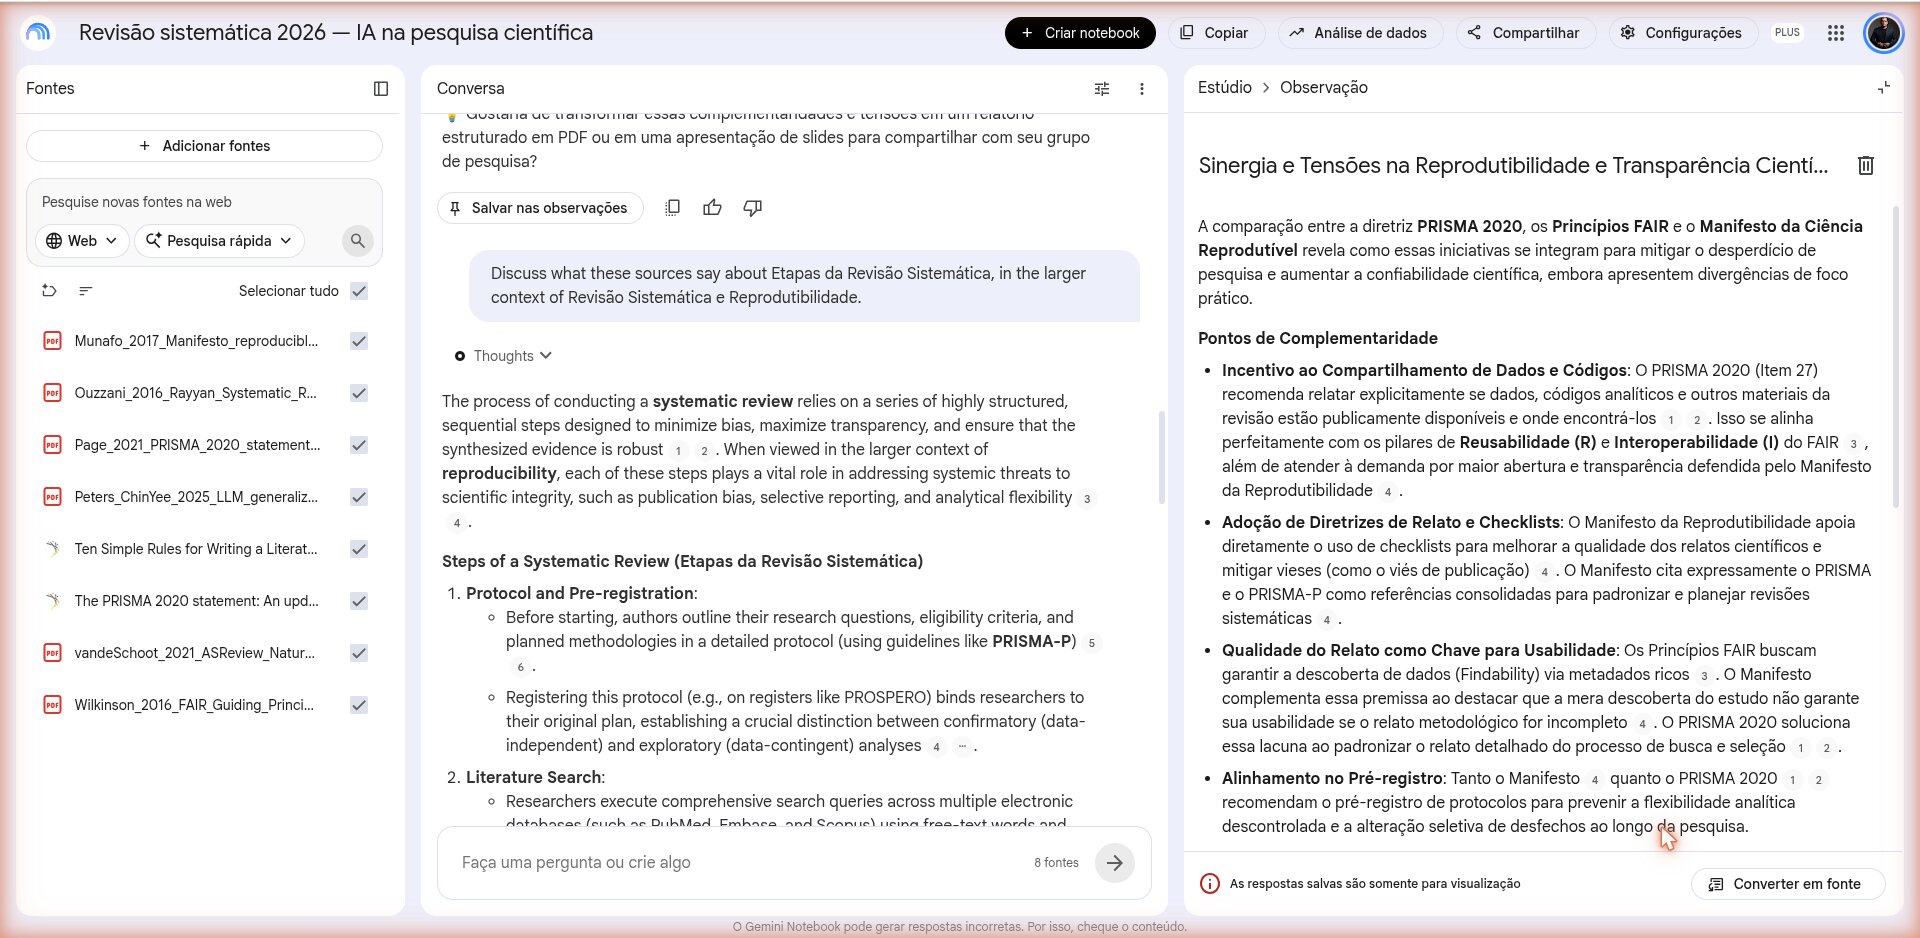The height and width of the screenshot is (938, 1920).
Task: Toggle the Selecionar tudo checkbox
Action: [359, 291]
